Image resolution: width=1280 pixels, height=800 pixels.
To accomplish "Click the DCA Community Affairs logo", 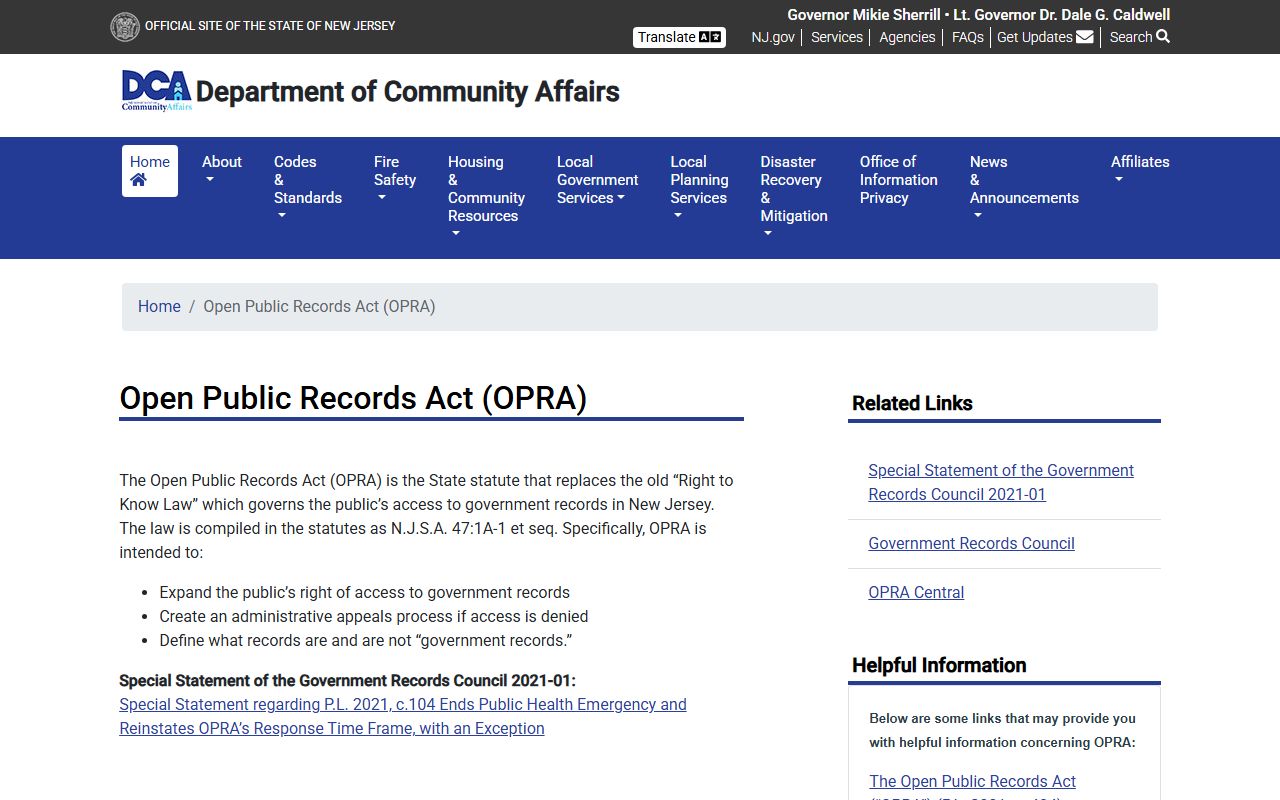I will [156, 91].
